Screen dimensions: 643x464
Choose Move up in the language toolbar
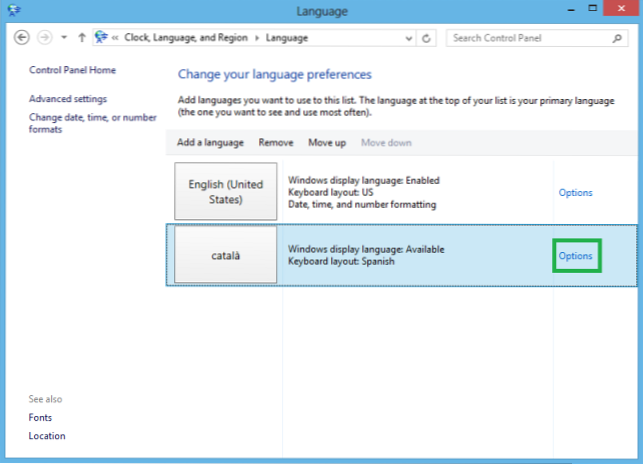[x=327, y=143]
